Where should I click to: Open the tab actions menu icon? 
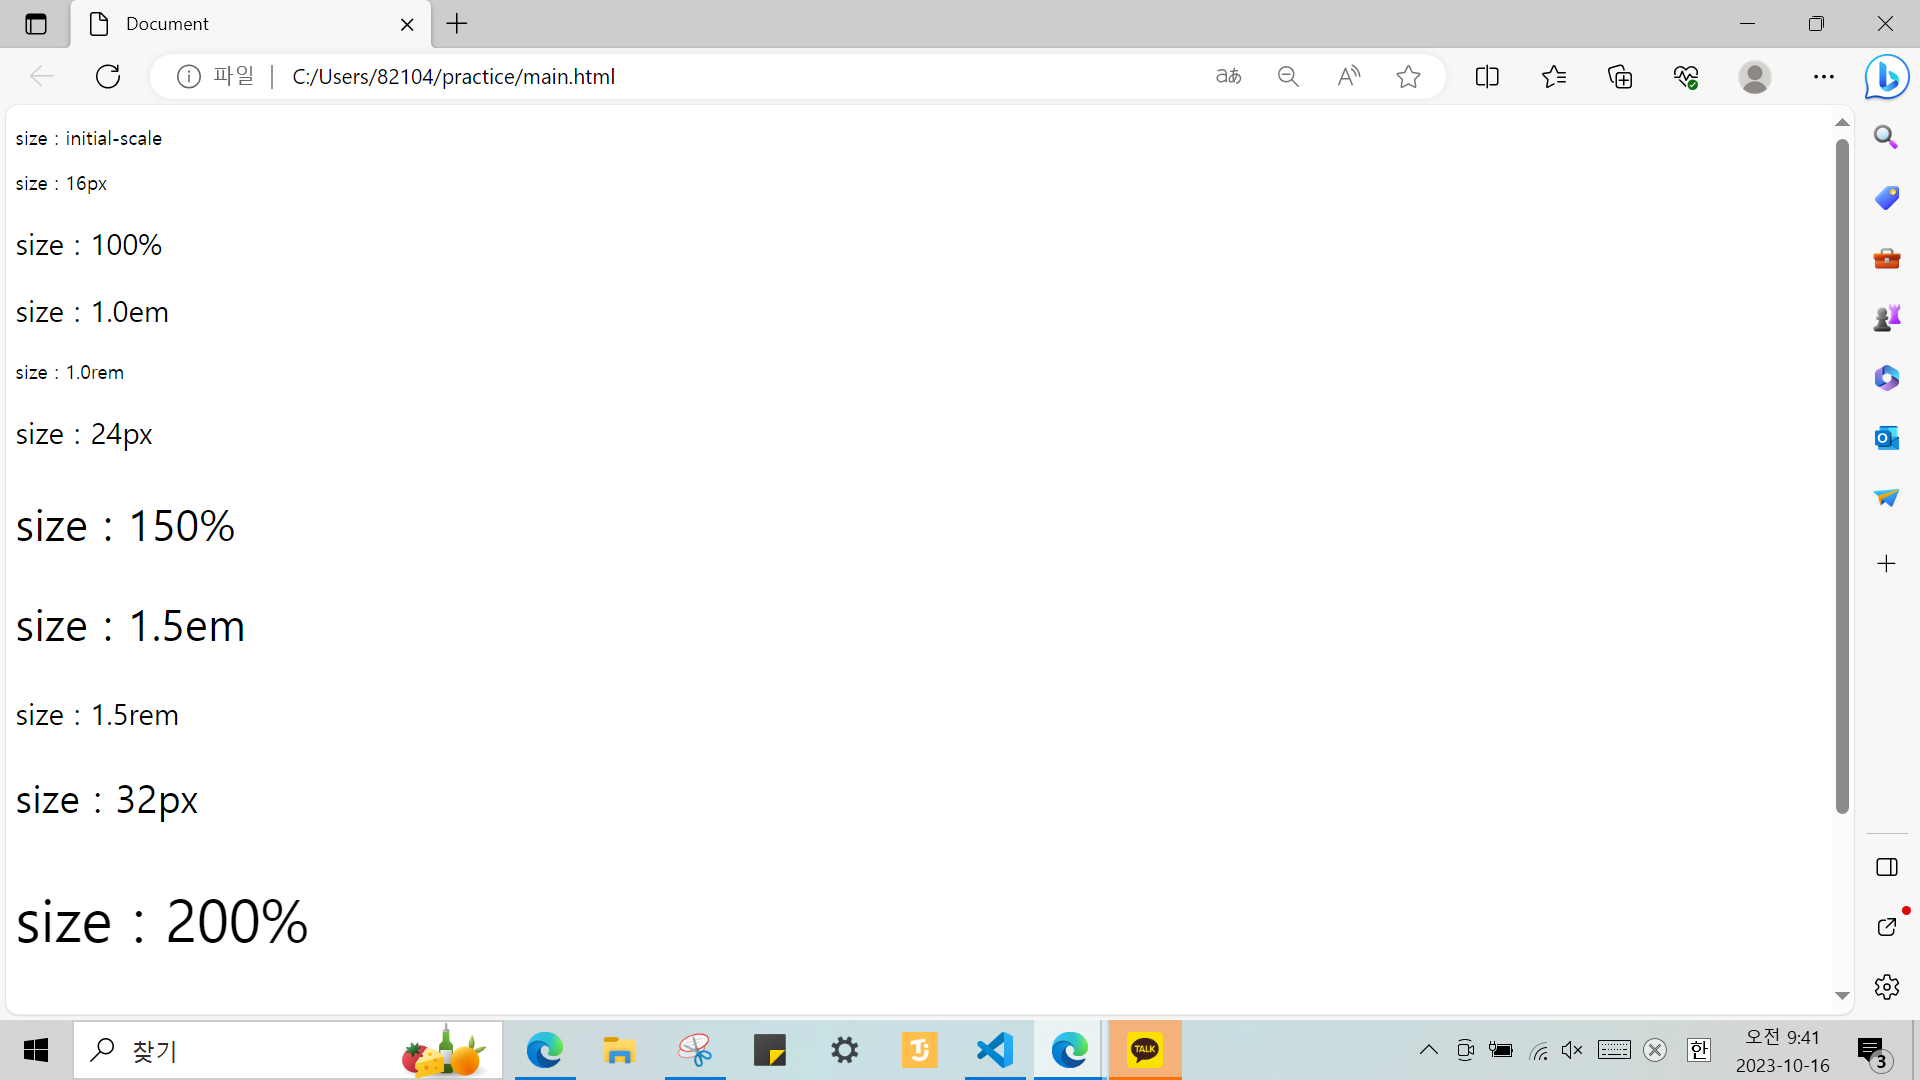[x=36, y=24]
